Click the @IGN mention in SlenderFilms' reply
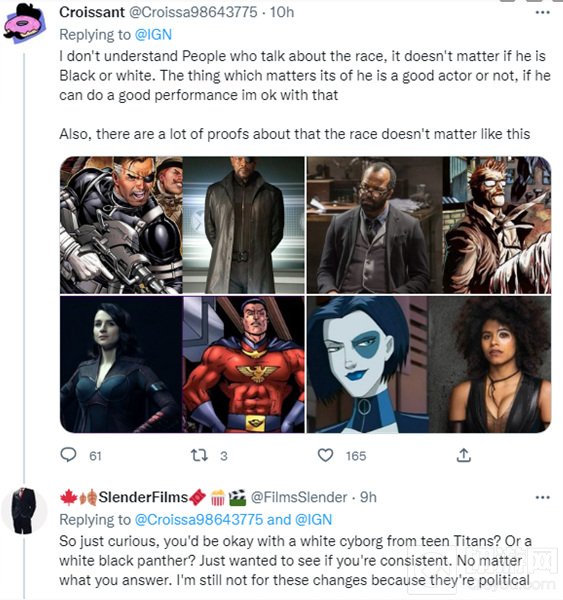The width and height of the screenshot is (563, 600). click(x=313, y=520)
